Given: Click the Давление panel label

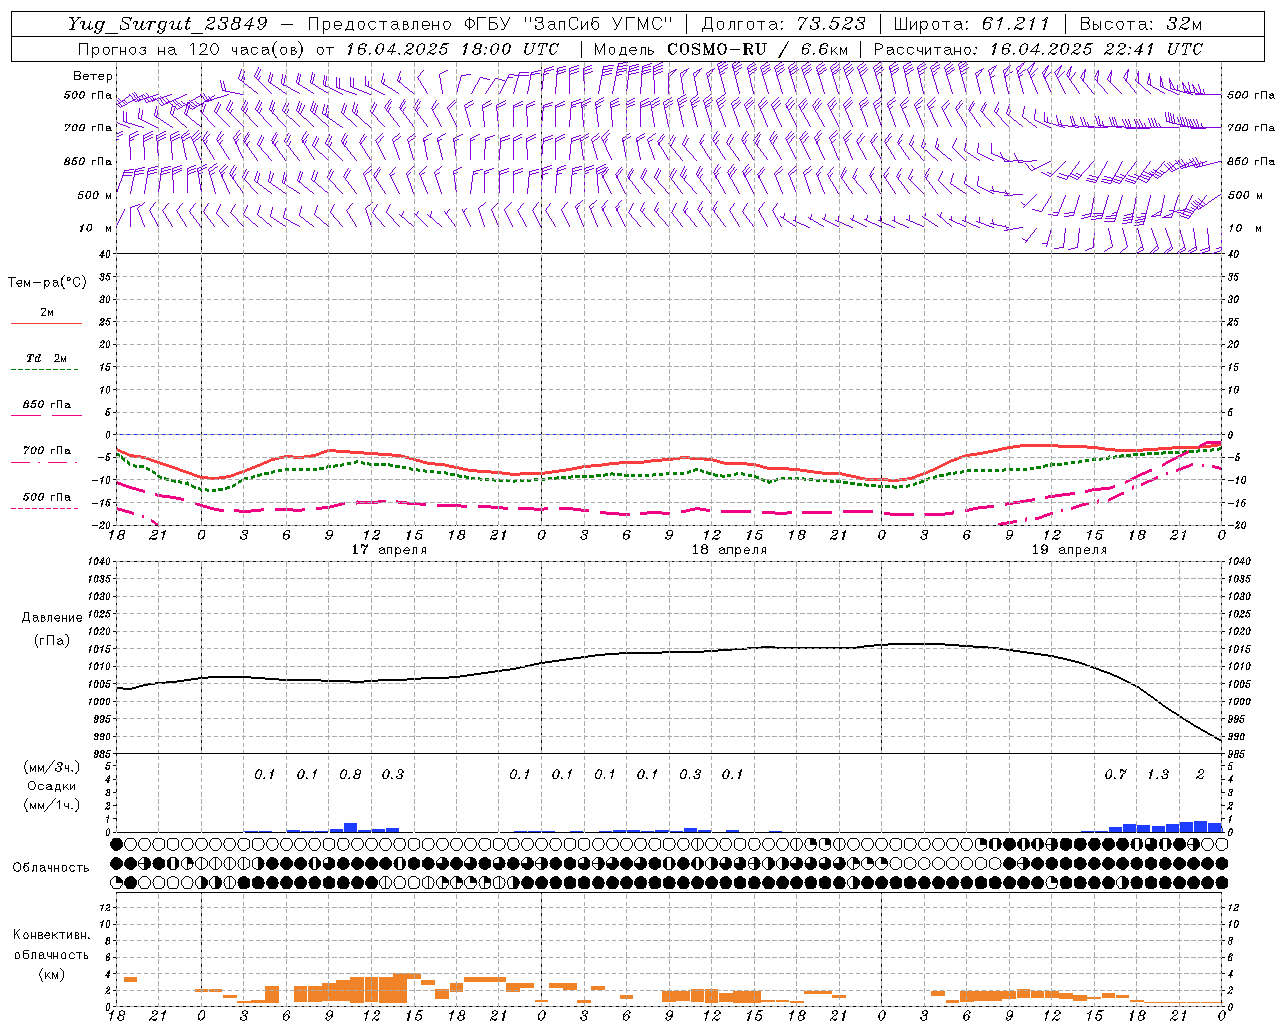Looking at the screenshot, I should [x=52, y=618].
